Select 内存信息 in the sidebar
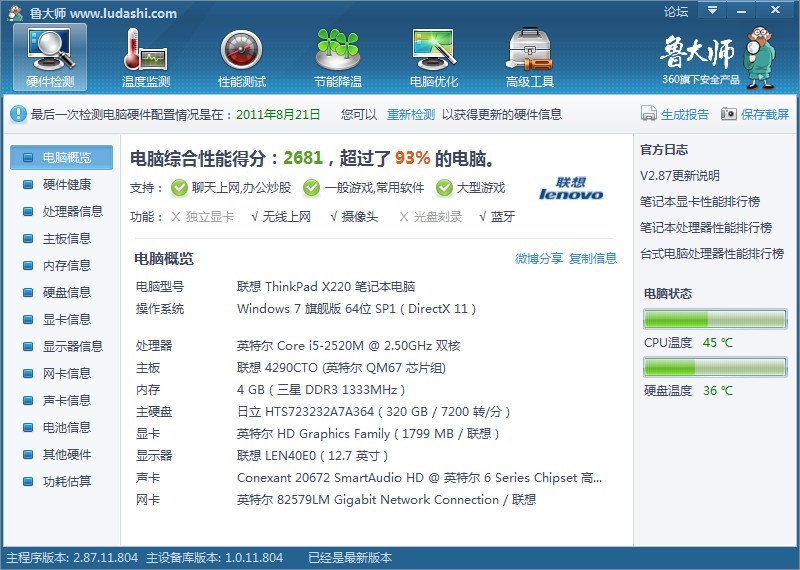 (61, 265)
